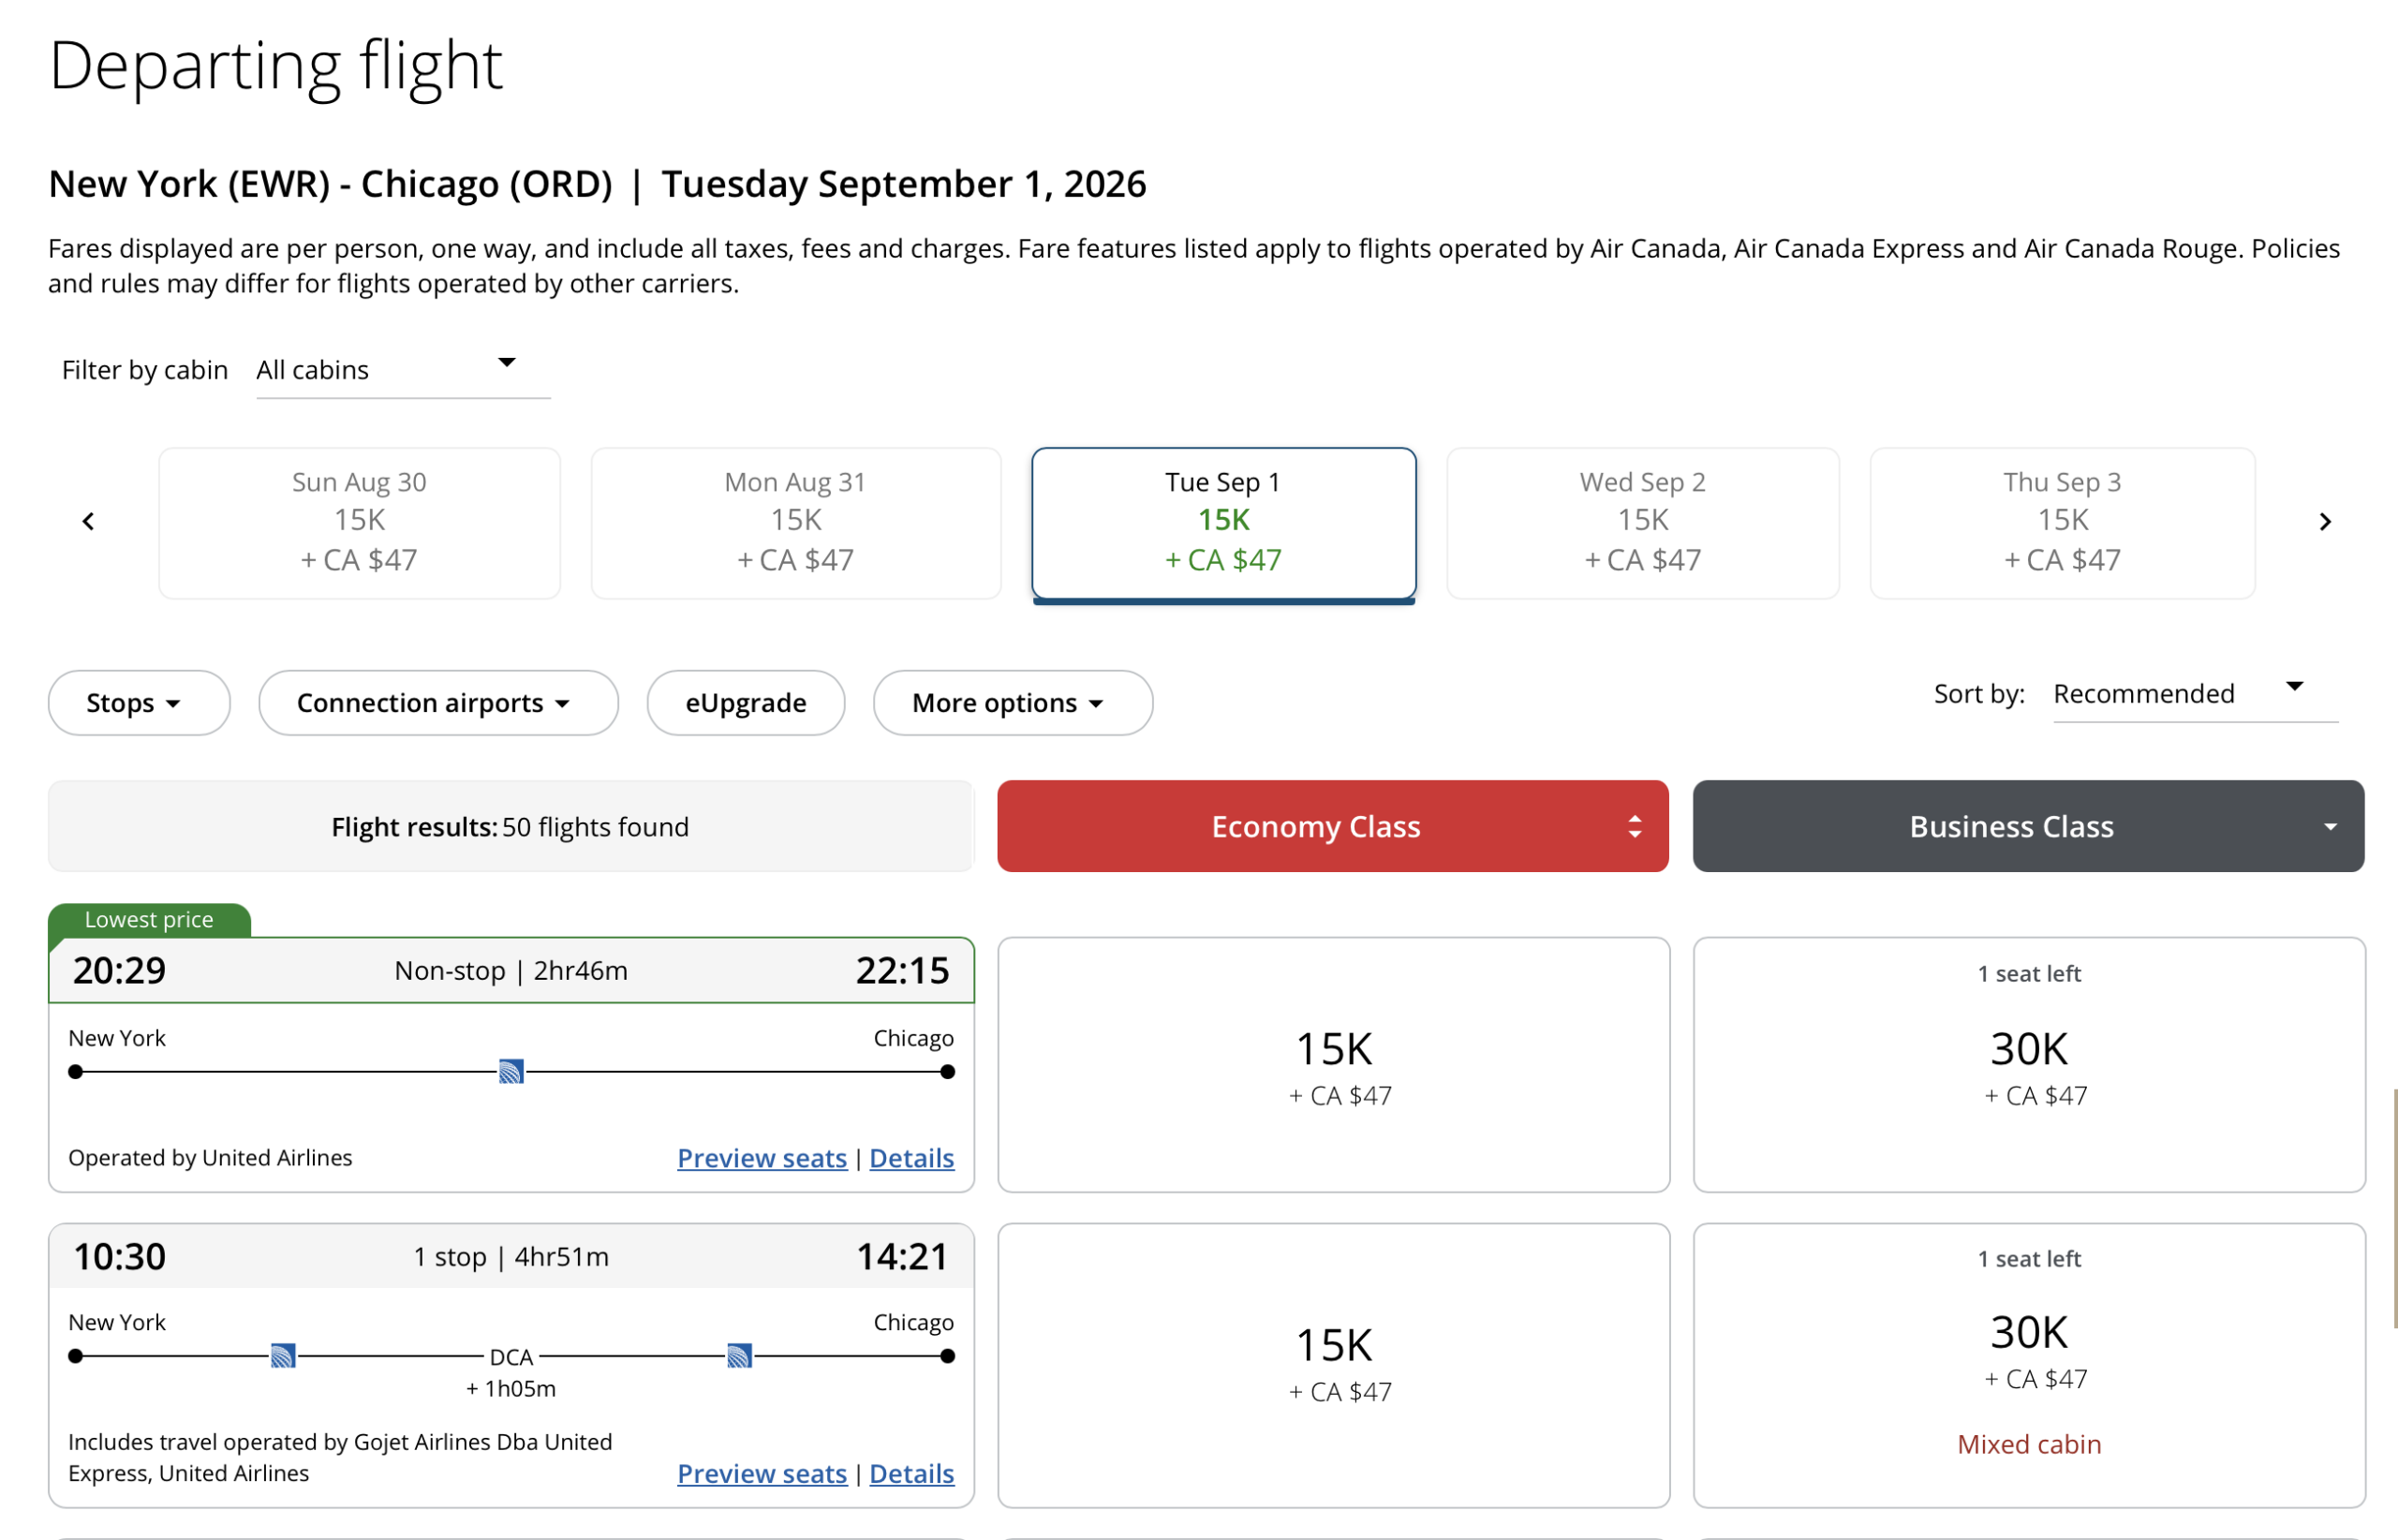Open the Stops filter dropdown
Screen dimensions: 2398x1540
139,703
